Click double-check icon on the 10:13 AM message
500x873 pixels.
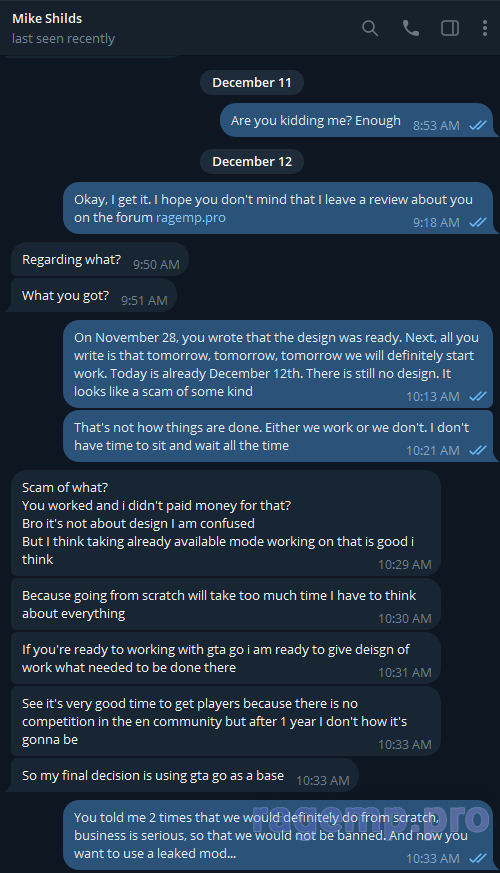click(x=478, y=396)
